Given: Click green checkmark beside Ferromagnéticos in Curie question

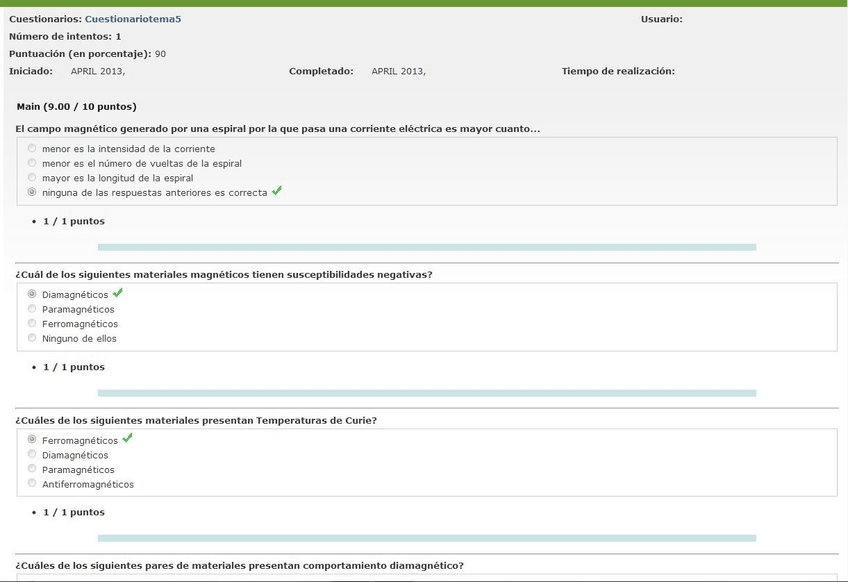Looking at the screenshot, I should pyautogui.click(x=127, y=438).
